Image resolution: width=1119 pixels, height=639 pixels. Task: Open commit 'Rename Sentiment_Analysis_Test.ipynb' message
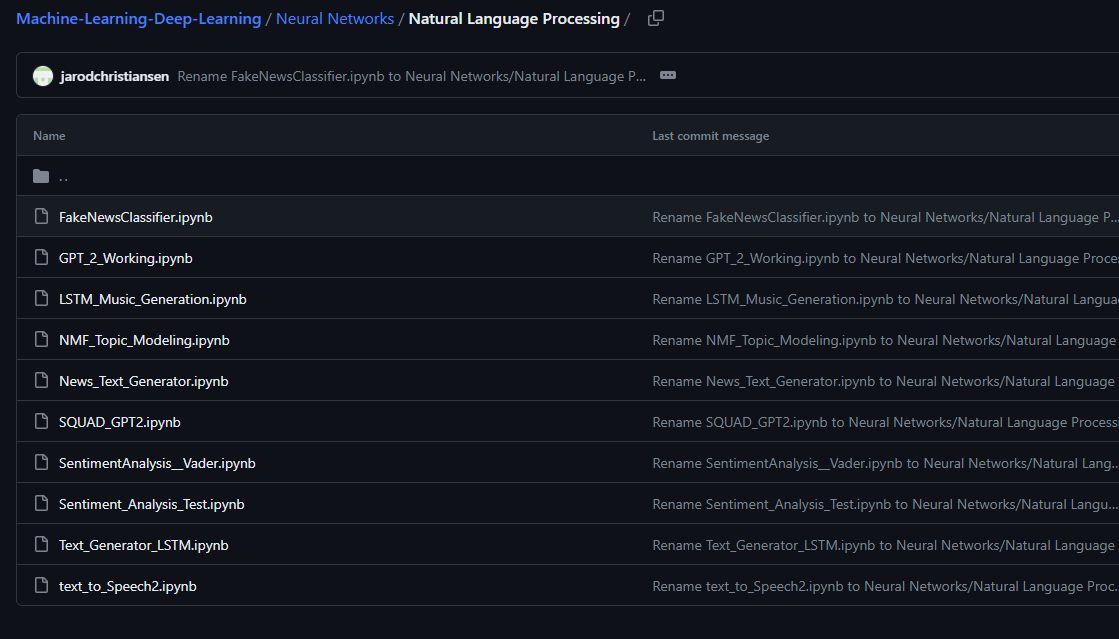pos(885,505)
